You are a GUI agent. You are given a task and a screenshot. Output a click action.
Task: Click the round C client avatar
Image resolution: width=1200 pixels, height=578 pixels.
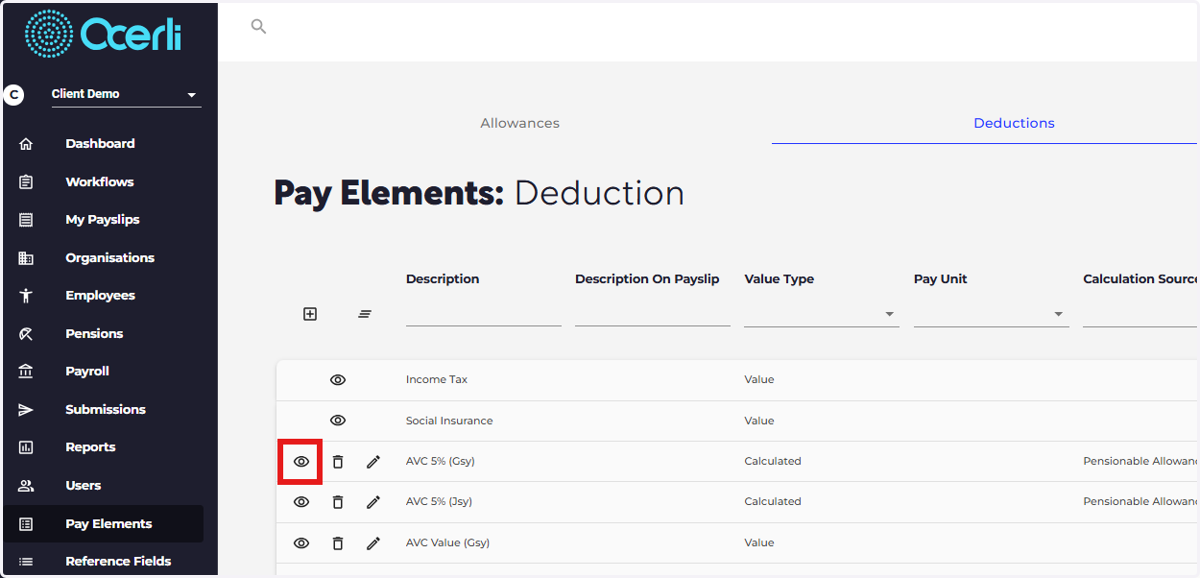pos(13,95)
